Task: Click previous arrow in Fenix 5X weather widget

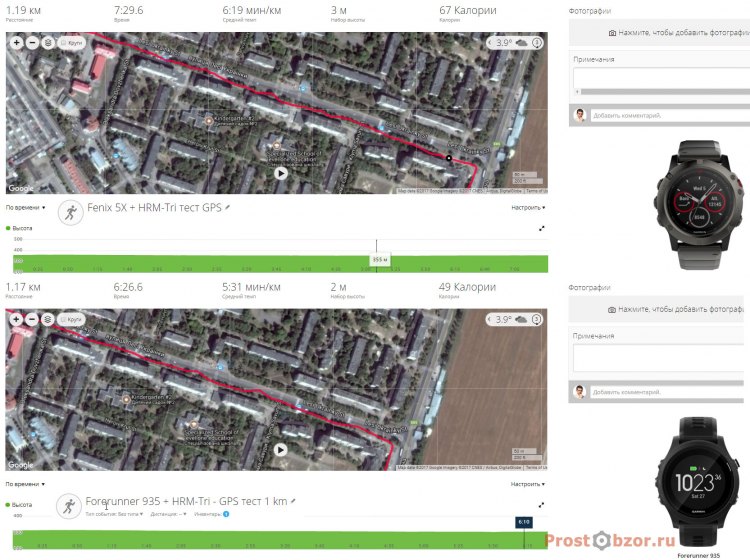Action: [490, 43]
